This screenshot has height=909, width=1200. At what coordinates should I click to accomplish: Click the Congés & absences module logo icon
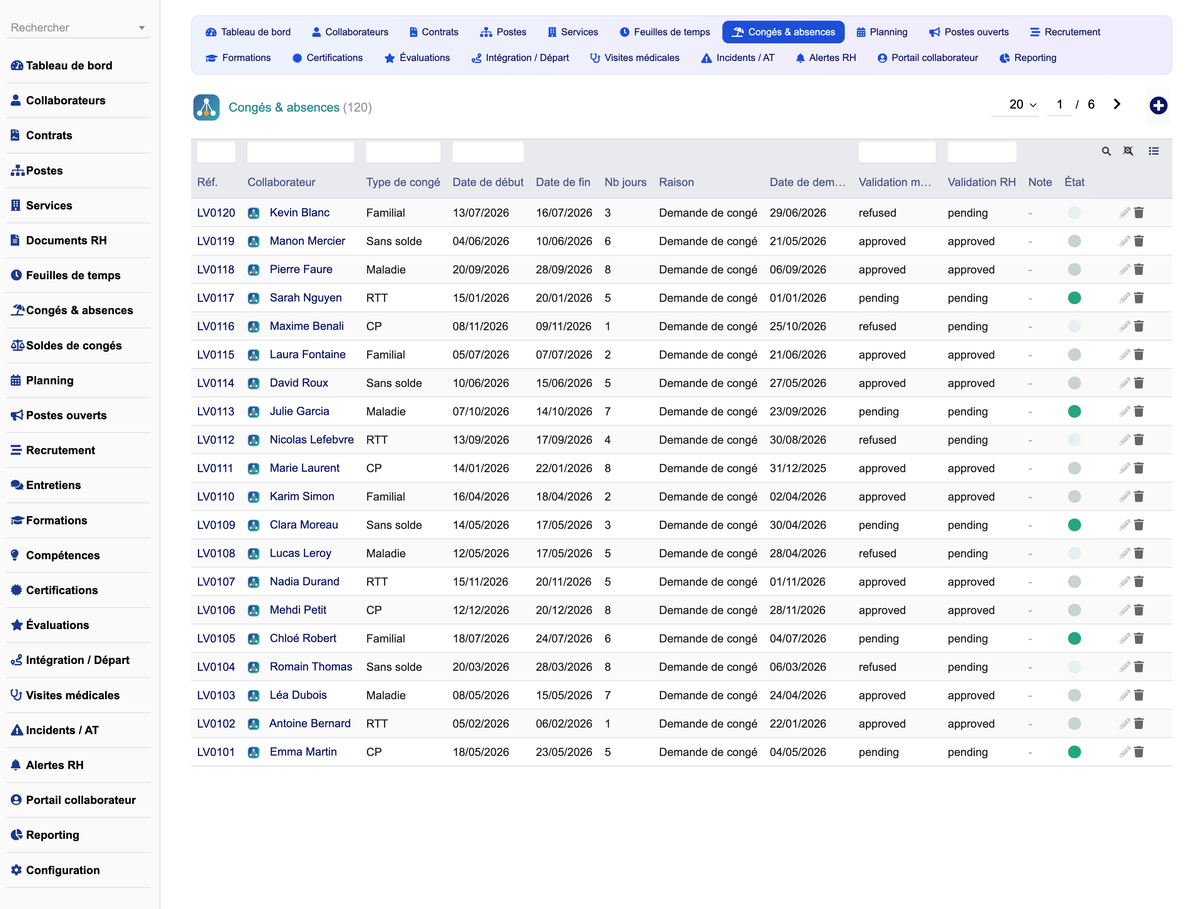[x=206, y=107]
